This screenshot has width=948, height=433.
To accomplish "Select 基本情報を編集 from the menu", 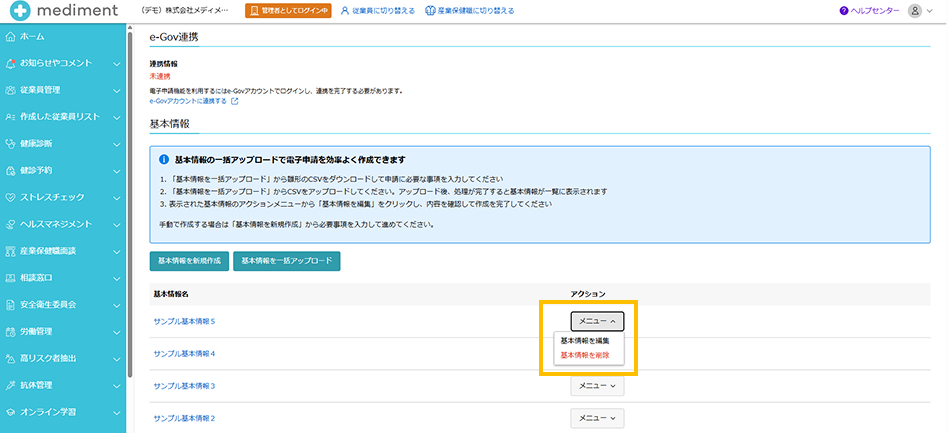I will pyautogui.click(x=585, y=341).
